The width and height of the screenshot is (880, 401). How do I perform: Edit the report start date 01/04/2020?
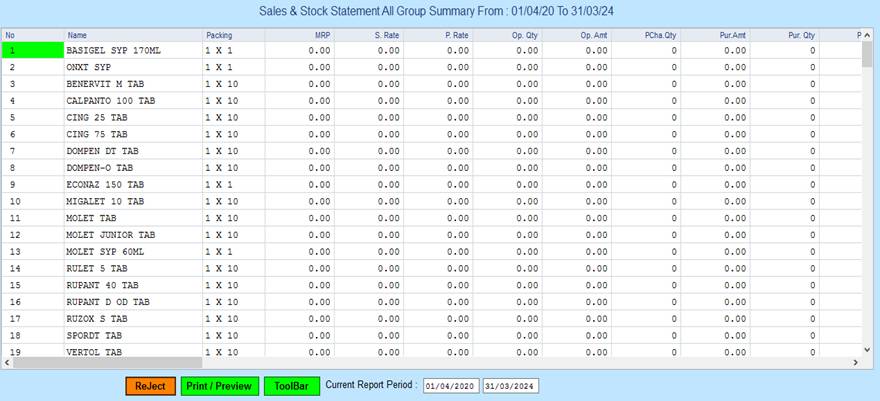[x=450, y=386]
